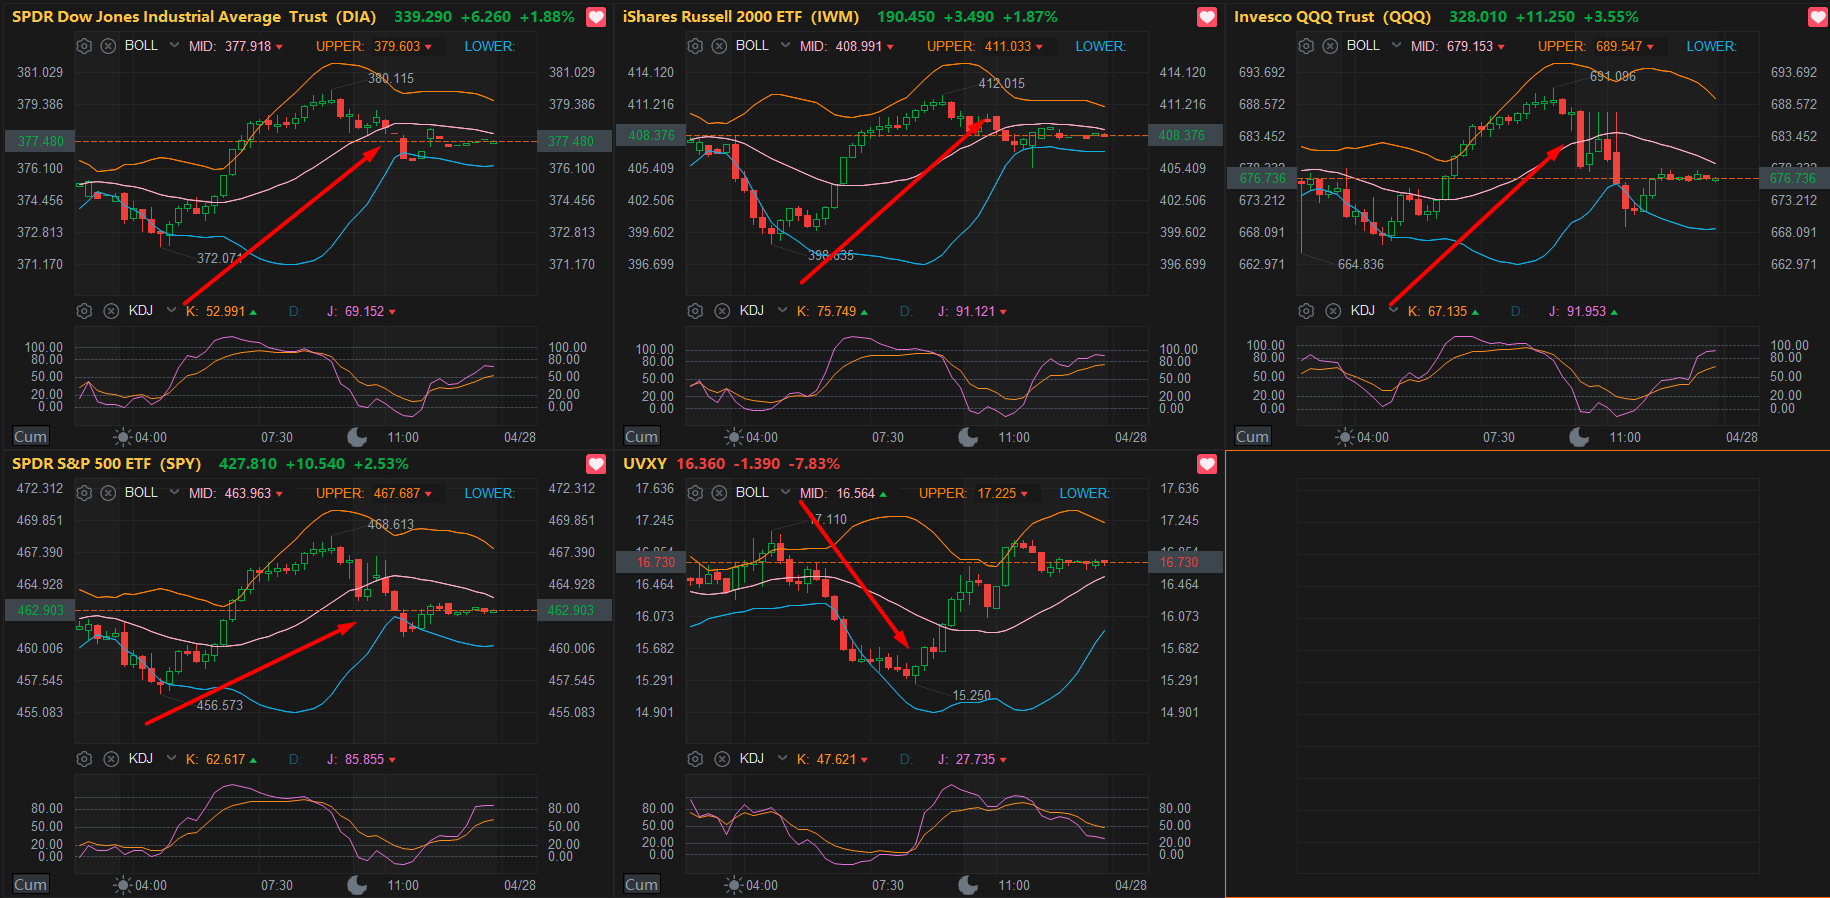Click Cum button below UVXY chart
Viewport: 1830px width, 898px height.
tap(641, 885)
